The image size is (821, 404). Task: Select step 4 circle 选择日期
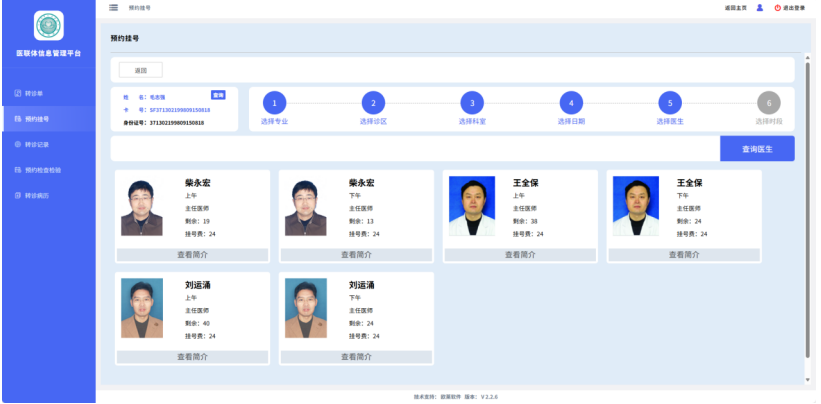(x=570, y=102)
